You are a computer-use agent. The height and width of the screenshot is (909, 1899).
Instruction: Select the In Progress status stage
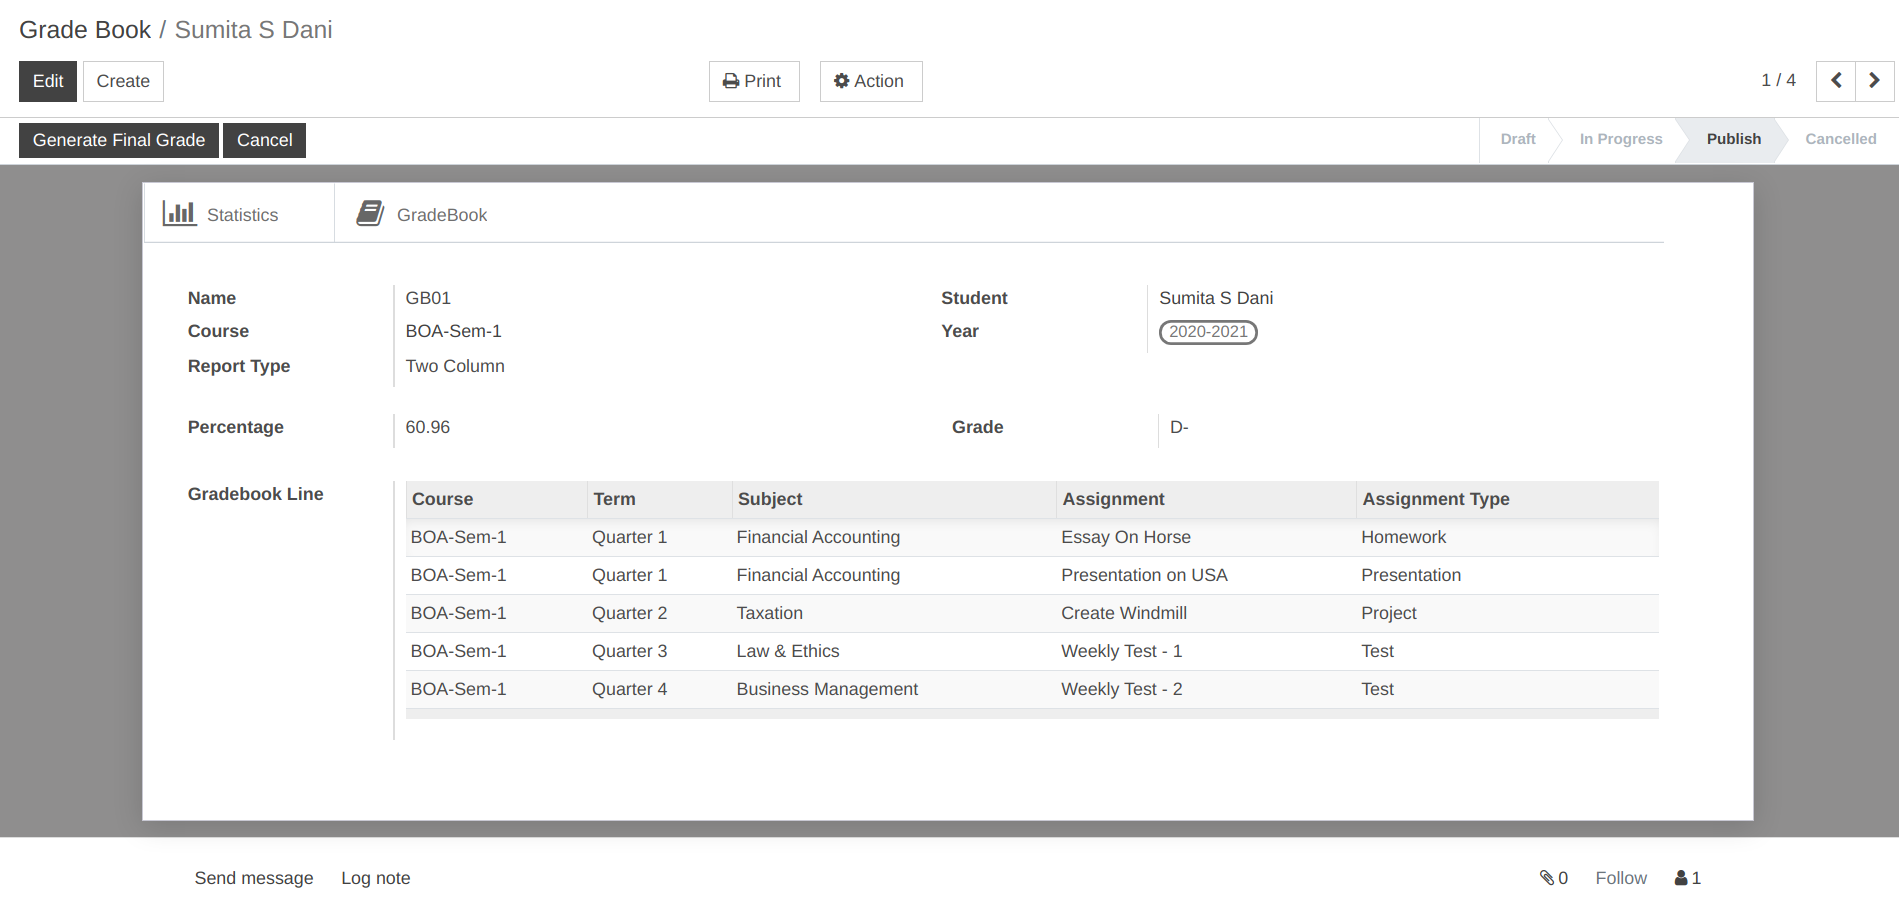(1621, 139)
